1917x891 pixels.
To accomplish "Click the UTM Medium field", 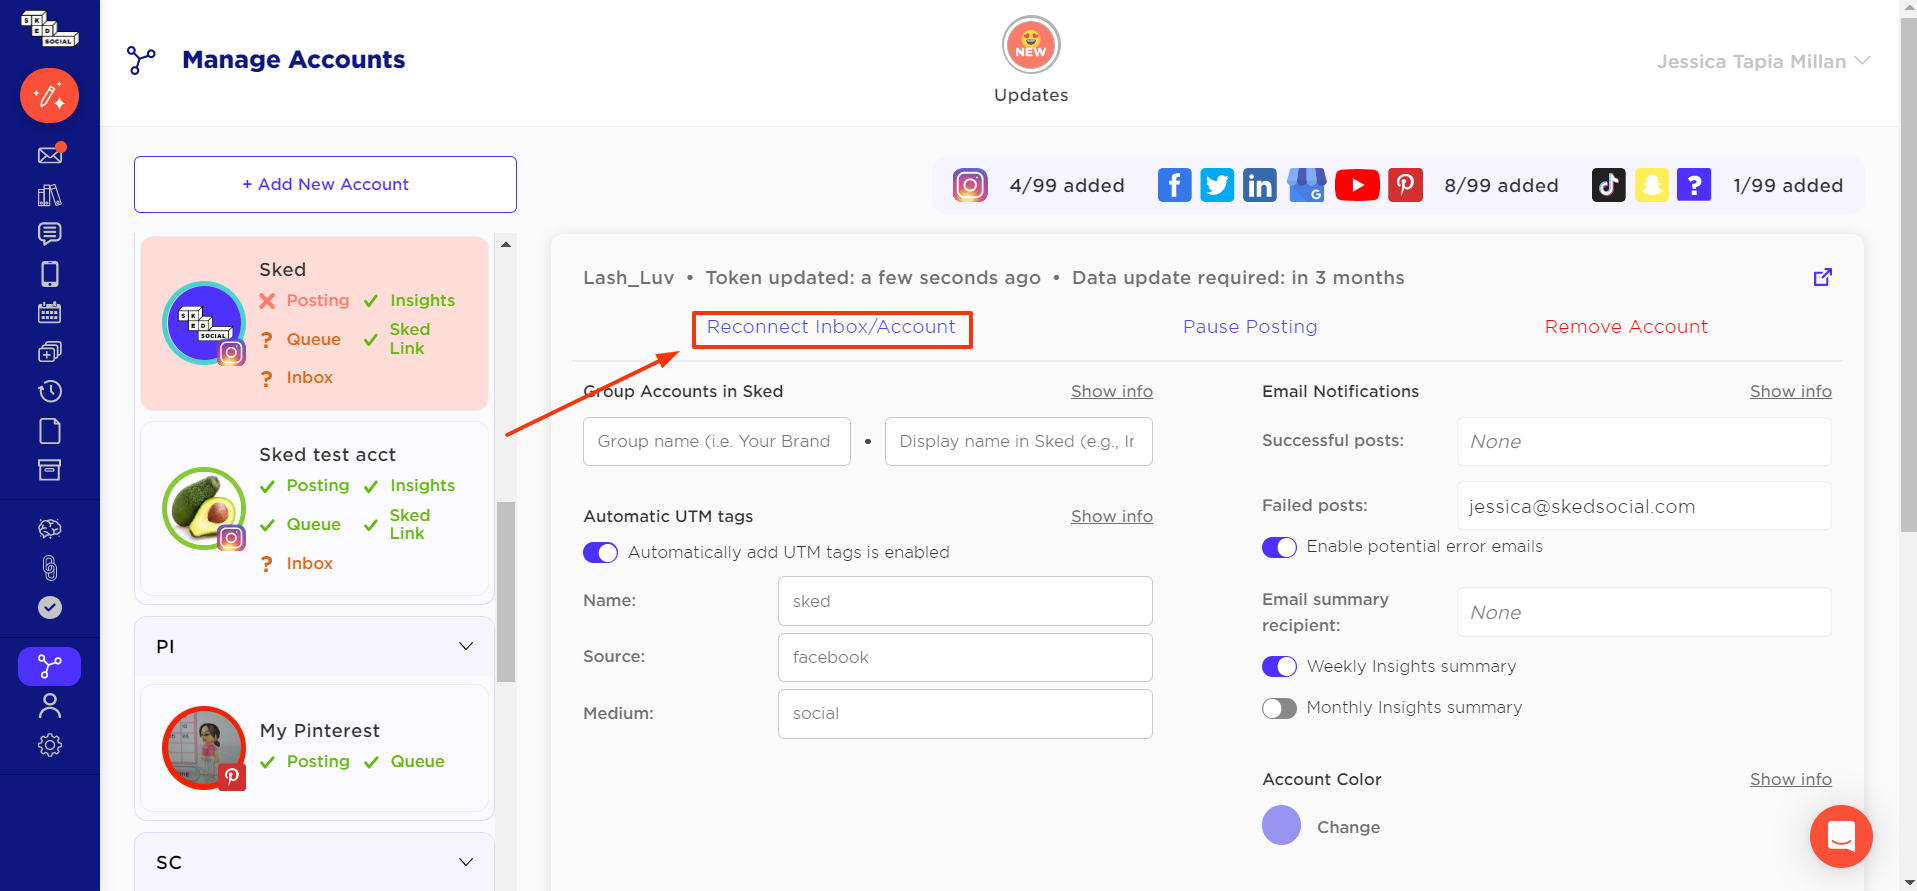I will coord(965,713).
